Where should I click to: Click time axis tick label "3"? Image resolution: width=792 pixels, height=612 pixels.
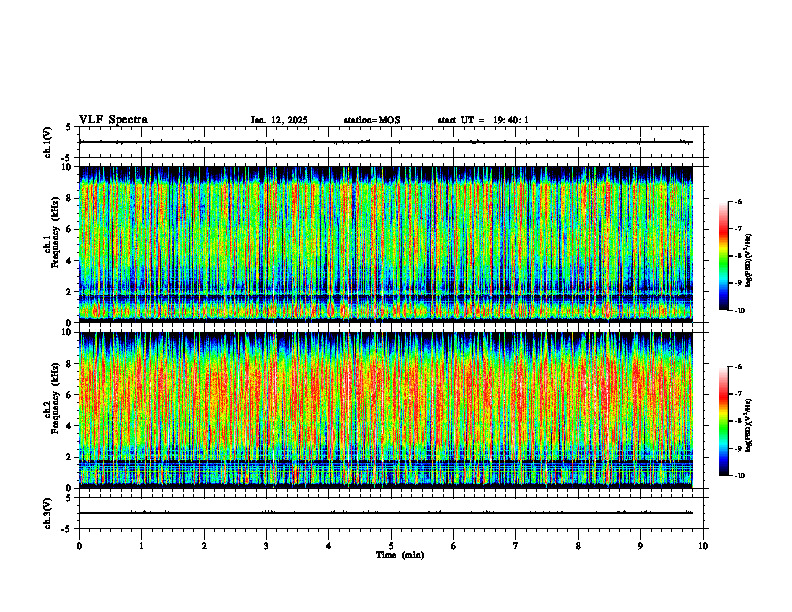266,546
